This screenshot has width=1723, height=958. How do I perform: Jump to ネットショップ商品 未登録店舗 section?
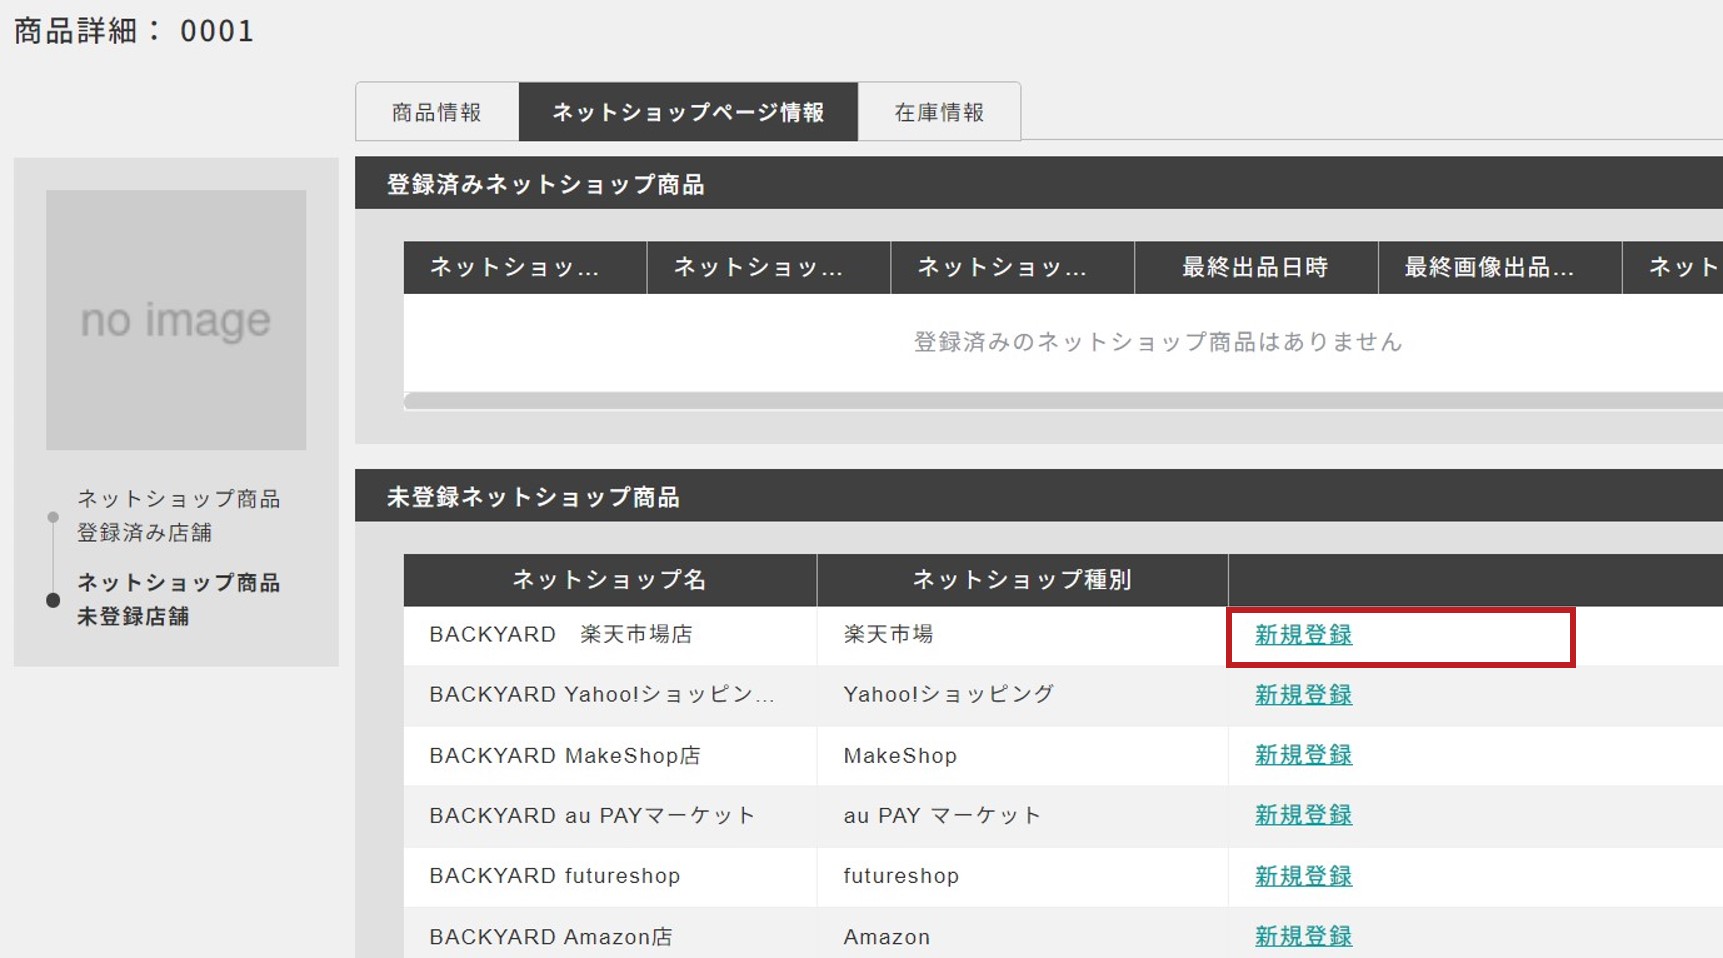coord(179,599)
